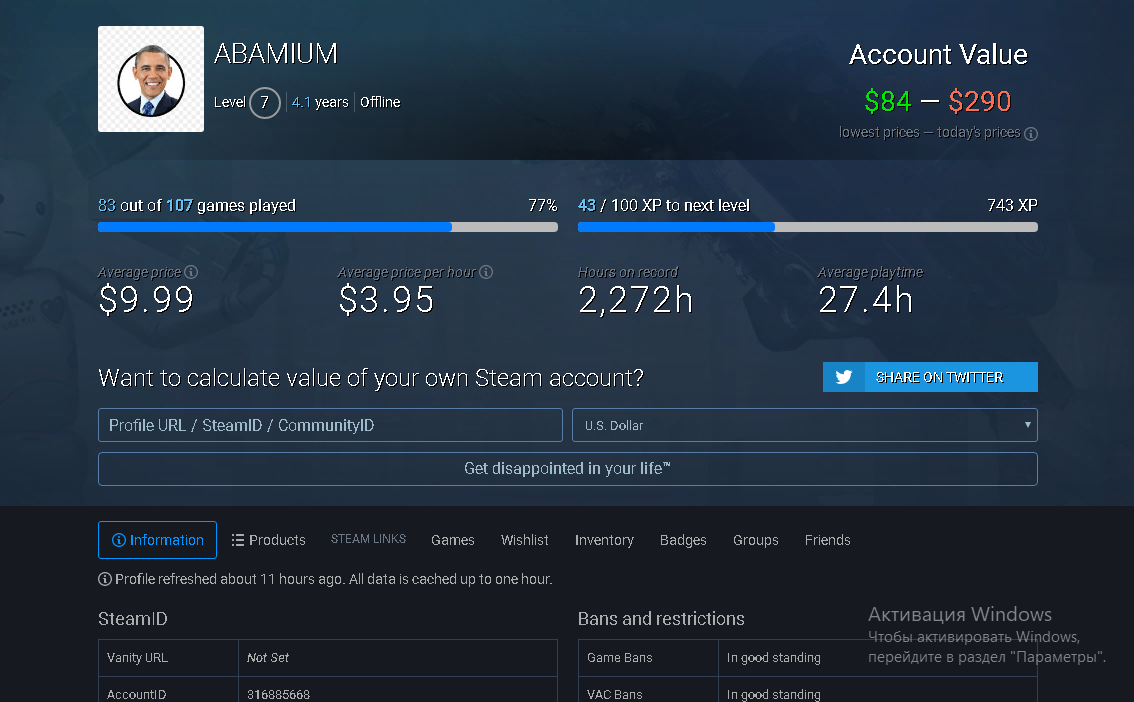This screenshot has height=702, width=1134.
Task: Click the info icon before Profile refreshed text
Action: click(105, 579)
